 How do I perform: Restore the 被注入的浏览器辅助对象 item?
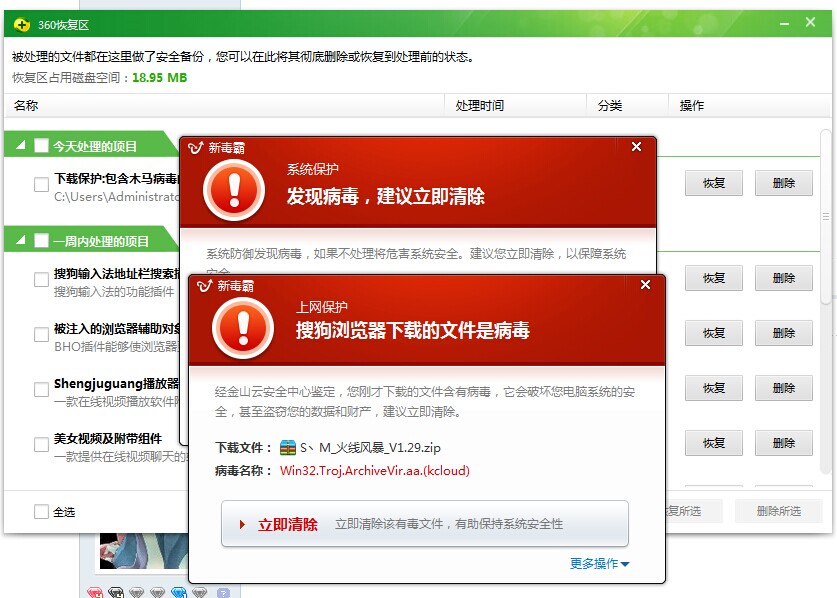(714, 333)
